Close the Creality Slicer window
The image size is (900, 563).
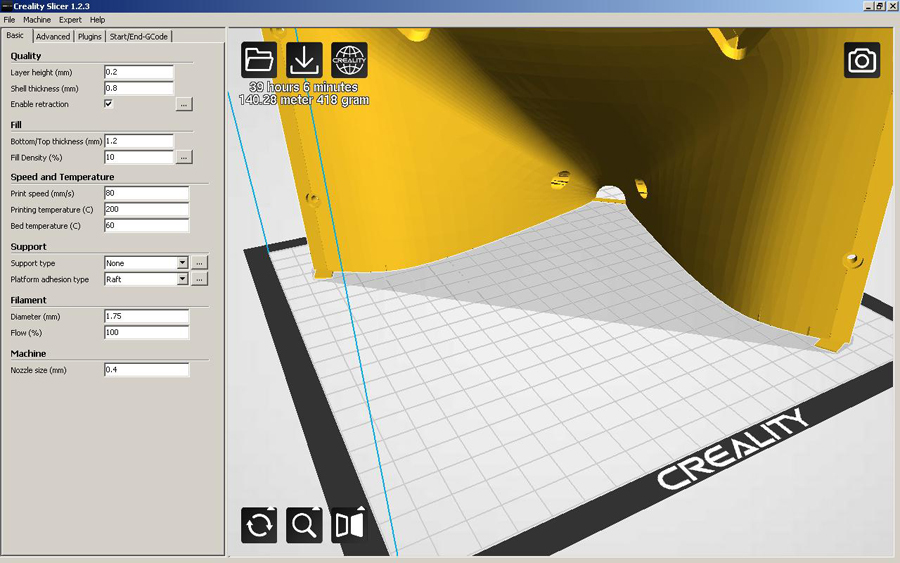click(893, 6)
